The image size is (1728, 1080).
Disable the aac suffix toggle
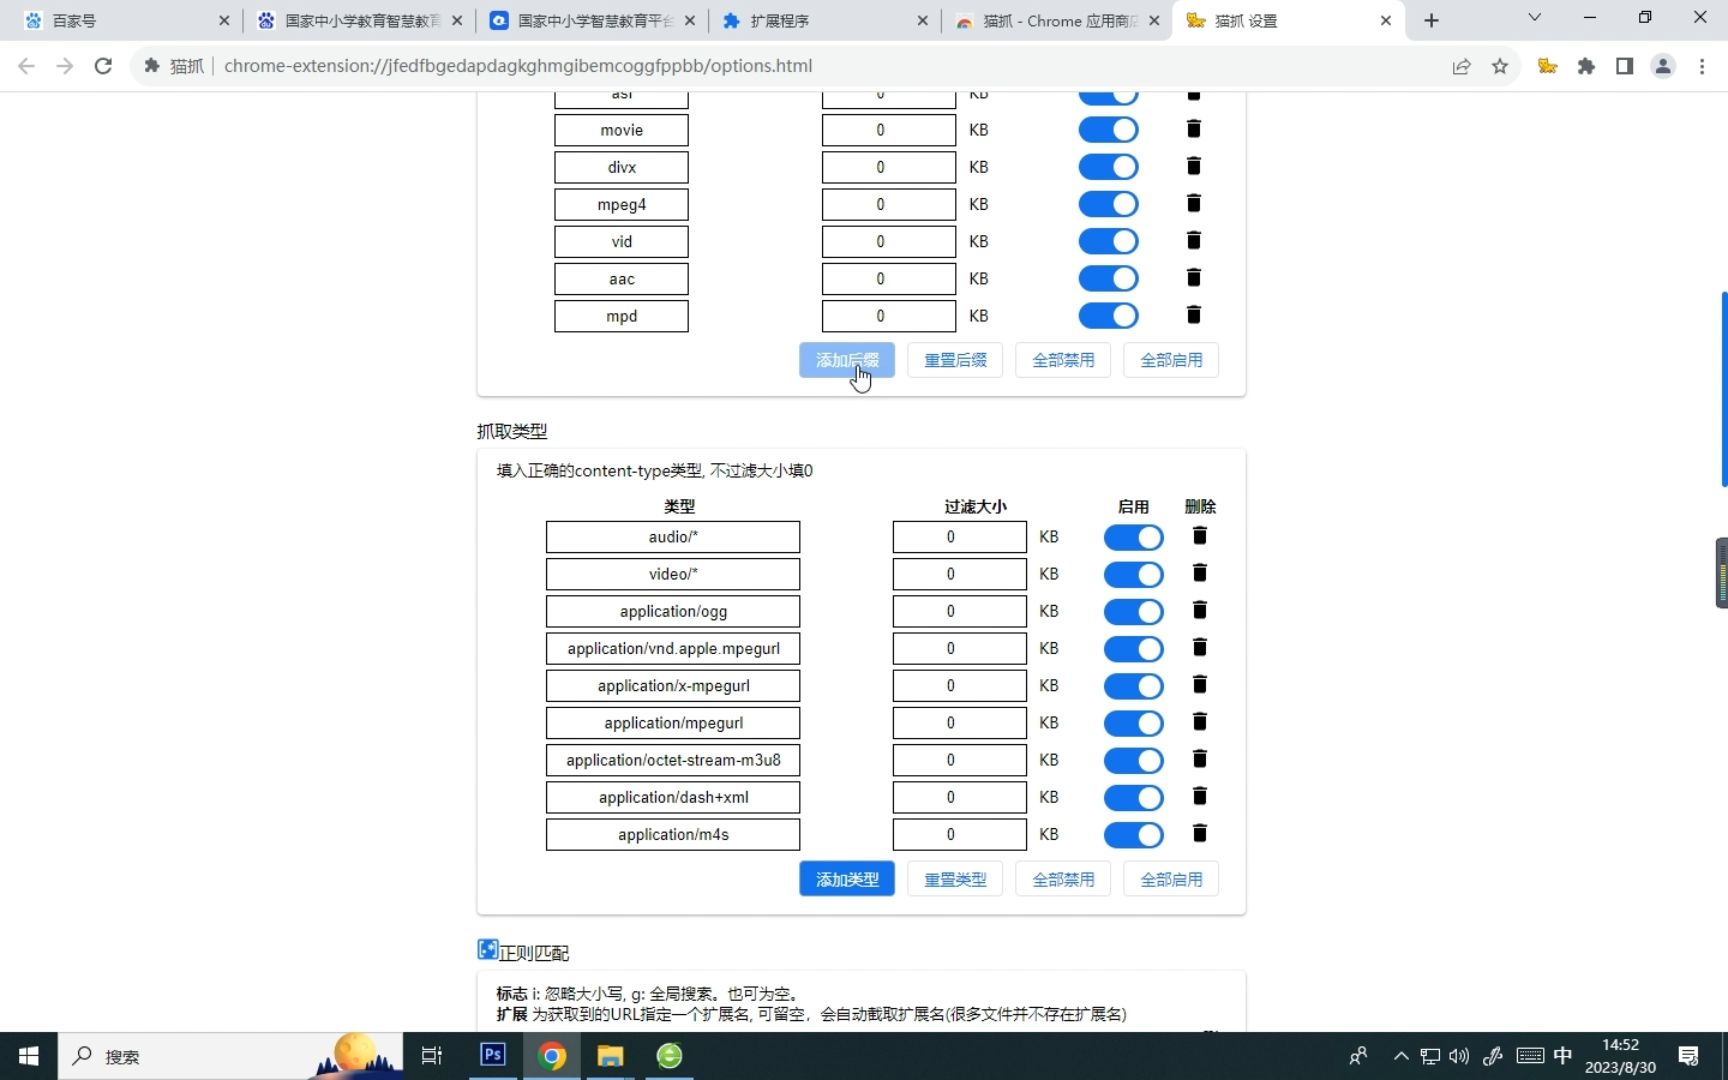[1108, 279]
